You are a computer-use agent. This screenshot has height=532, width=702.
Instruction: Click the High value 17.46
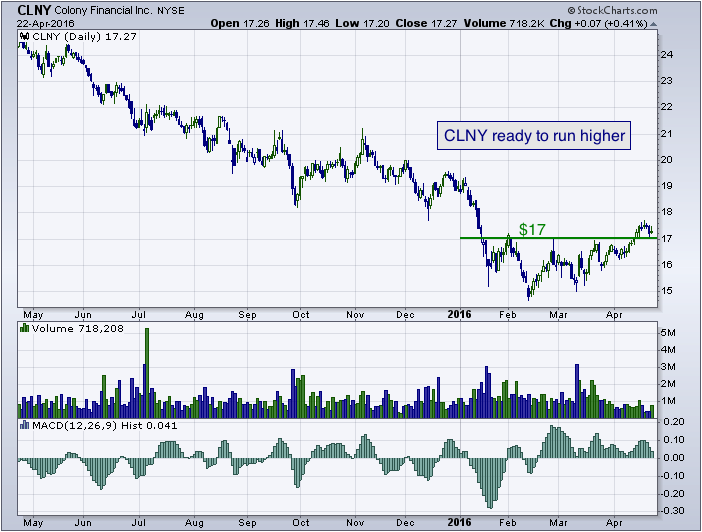coord(316,23)
